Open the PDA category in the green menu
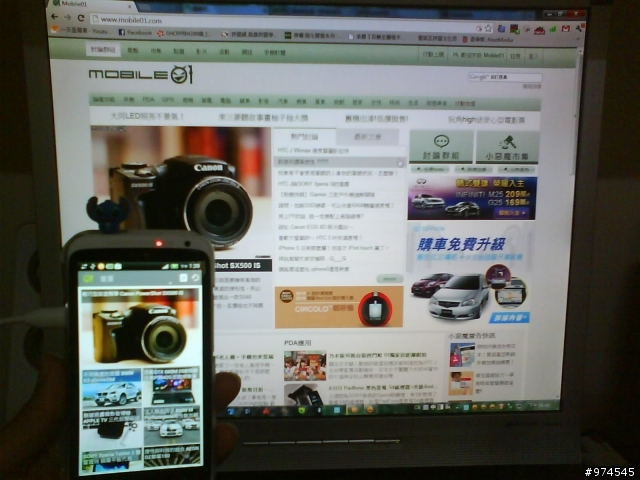Image resolution: width=640 pixels, height=480 pixels. [x=149, y=99]
